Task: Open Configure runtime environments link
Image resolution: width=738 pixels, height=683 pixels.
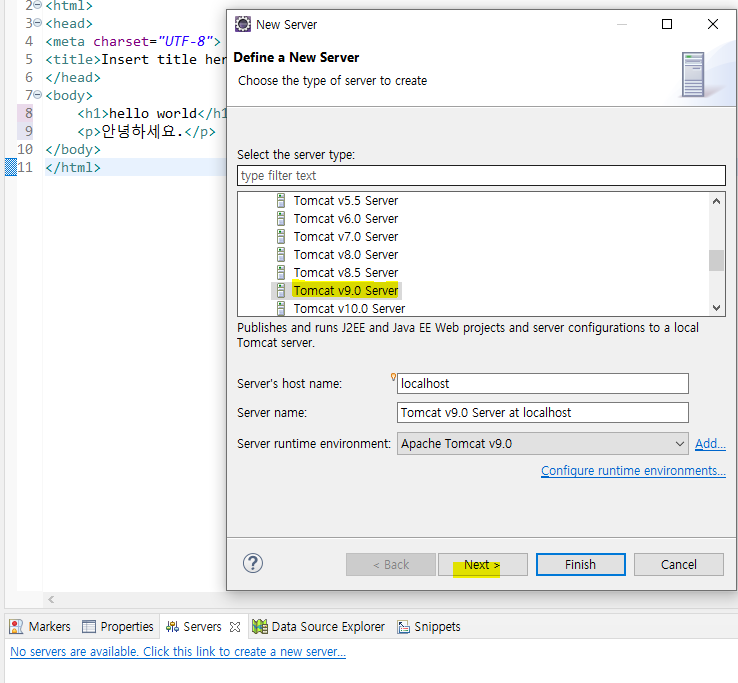Action: [x=633, y=471]
